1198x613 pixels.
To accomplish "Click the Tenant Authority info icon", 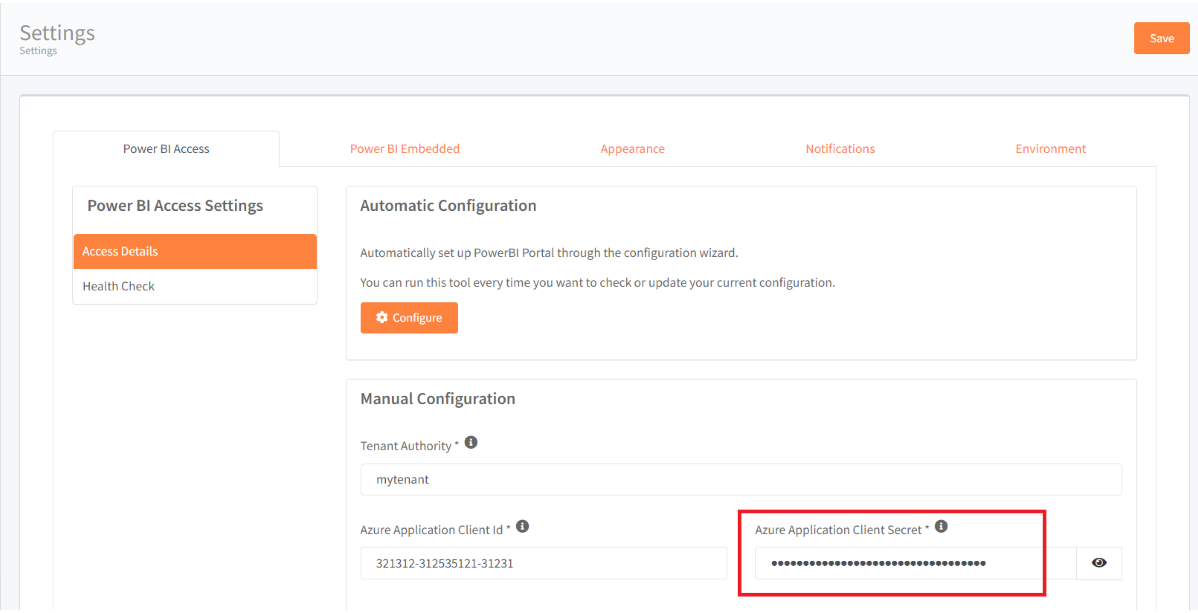I will (471, 443).
